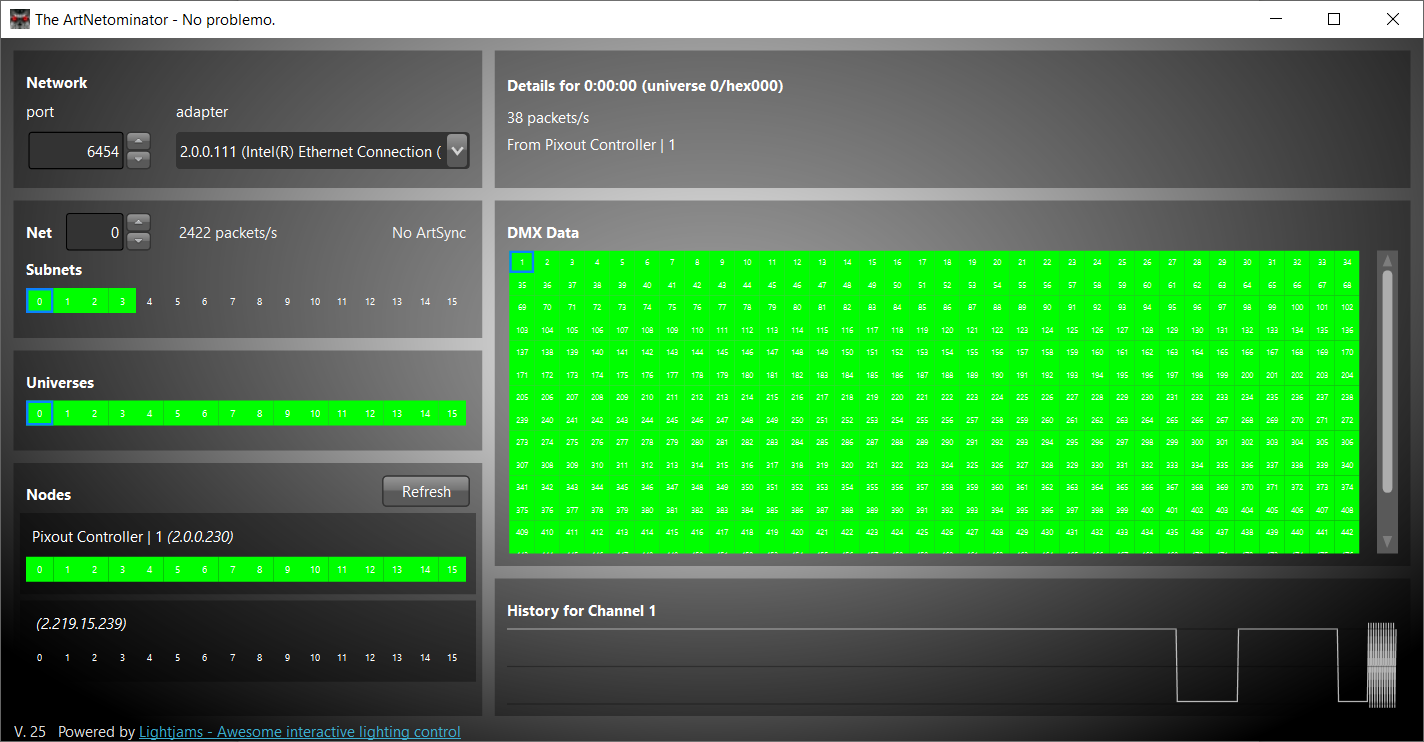The height and width of the screenshot is (742, 1424).
Task: Click the Net value up arrow
Action: 138,222
